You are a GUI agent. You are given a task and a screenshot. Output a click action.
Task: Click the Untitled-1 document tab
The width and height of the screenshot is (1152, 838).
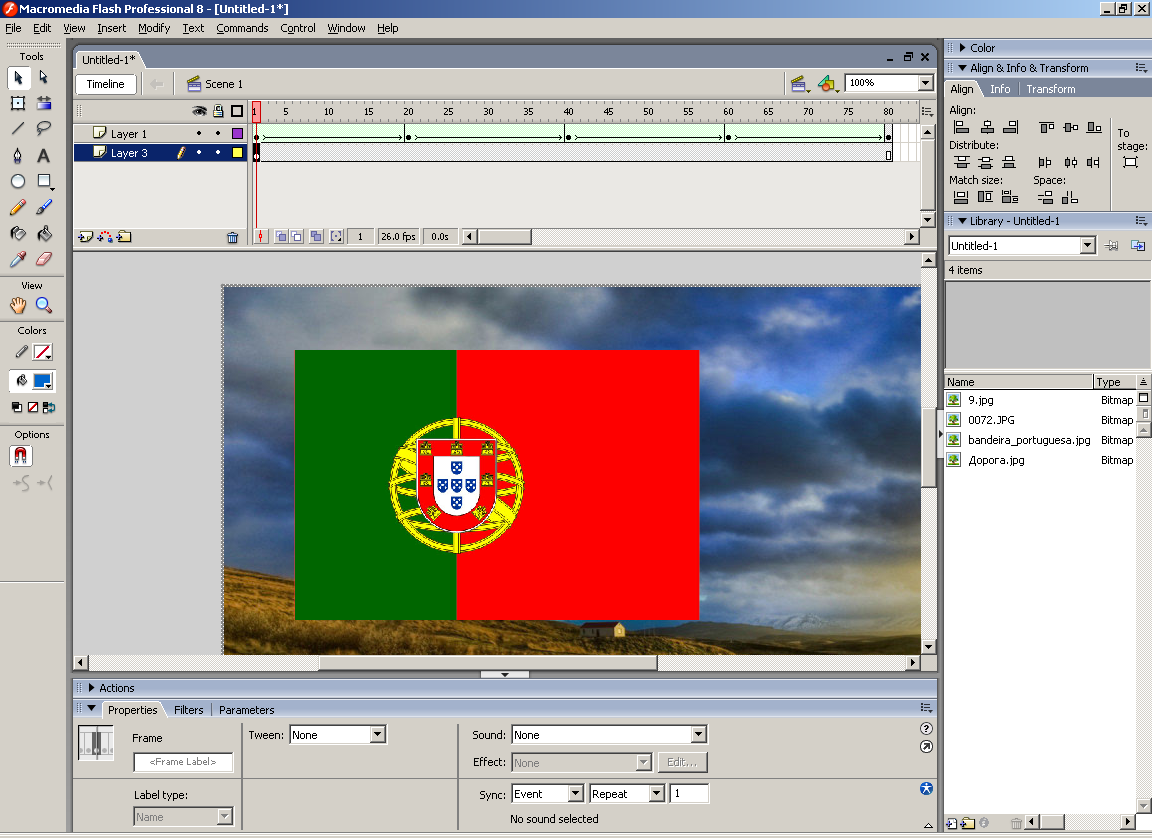pyautogui.click(x=109, y=59)
